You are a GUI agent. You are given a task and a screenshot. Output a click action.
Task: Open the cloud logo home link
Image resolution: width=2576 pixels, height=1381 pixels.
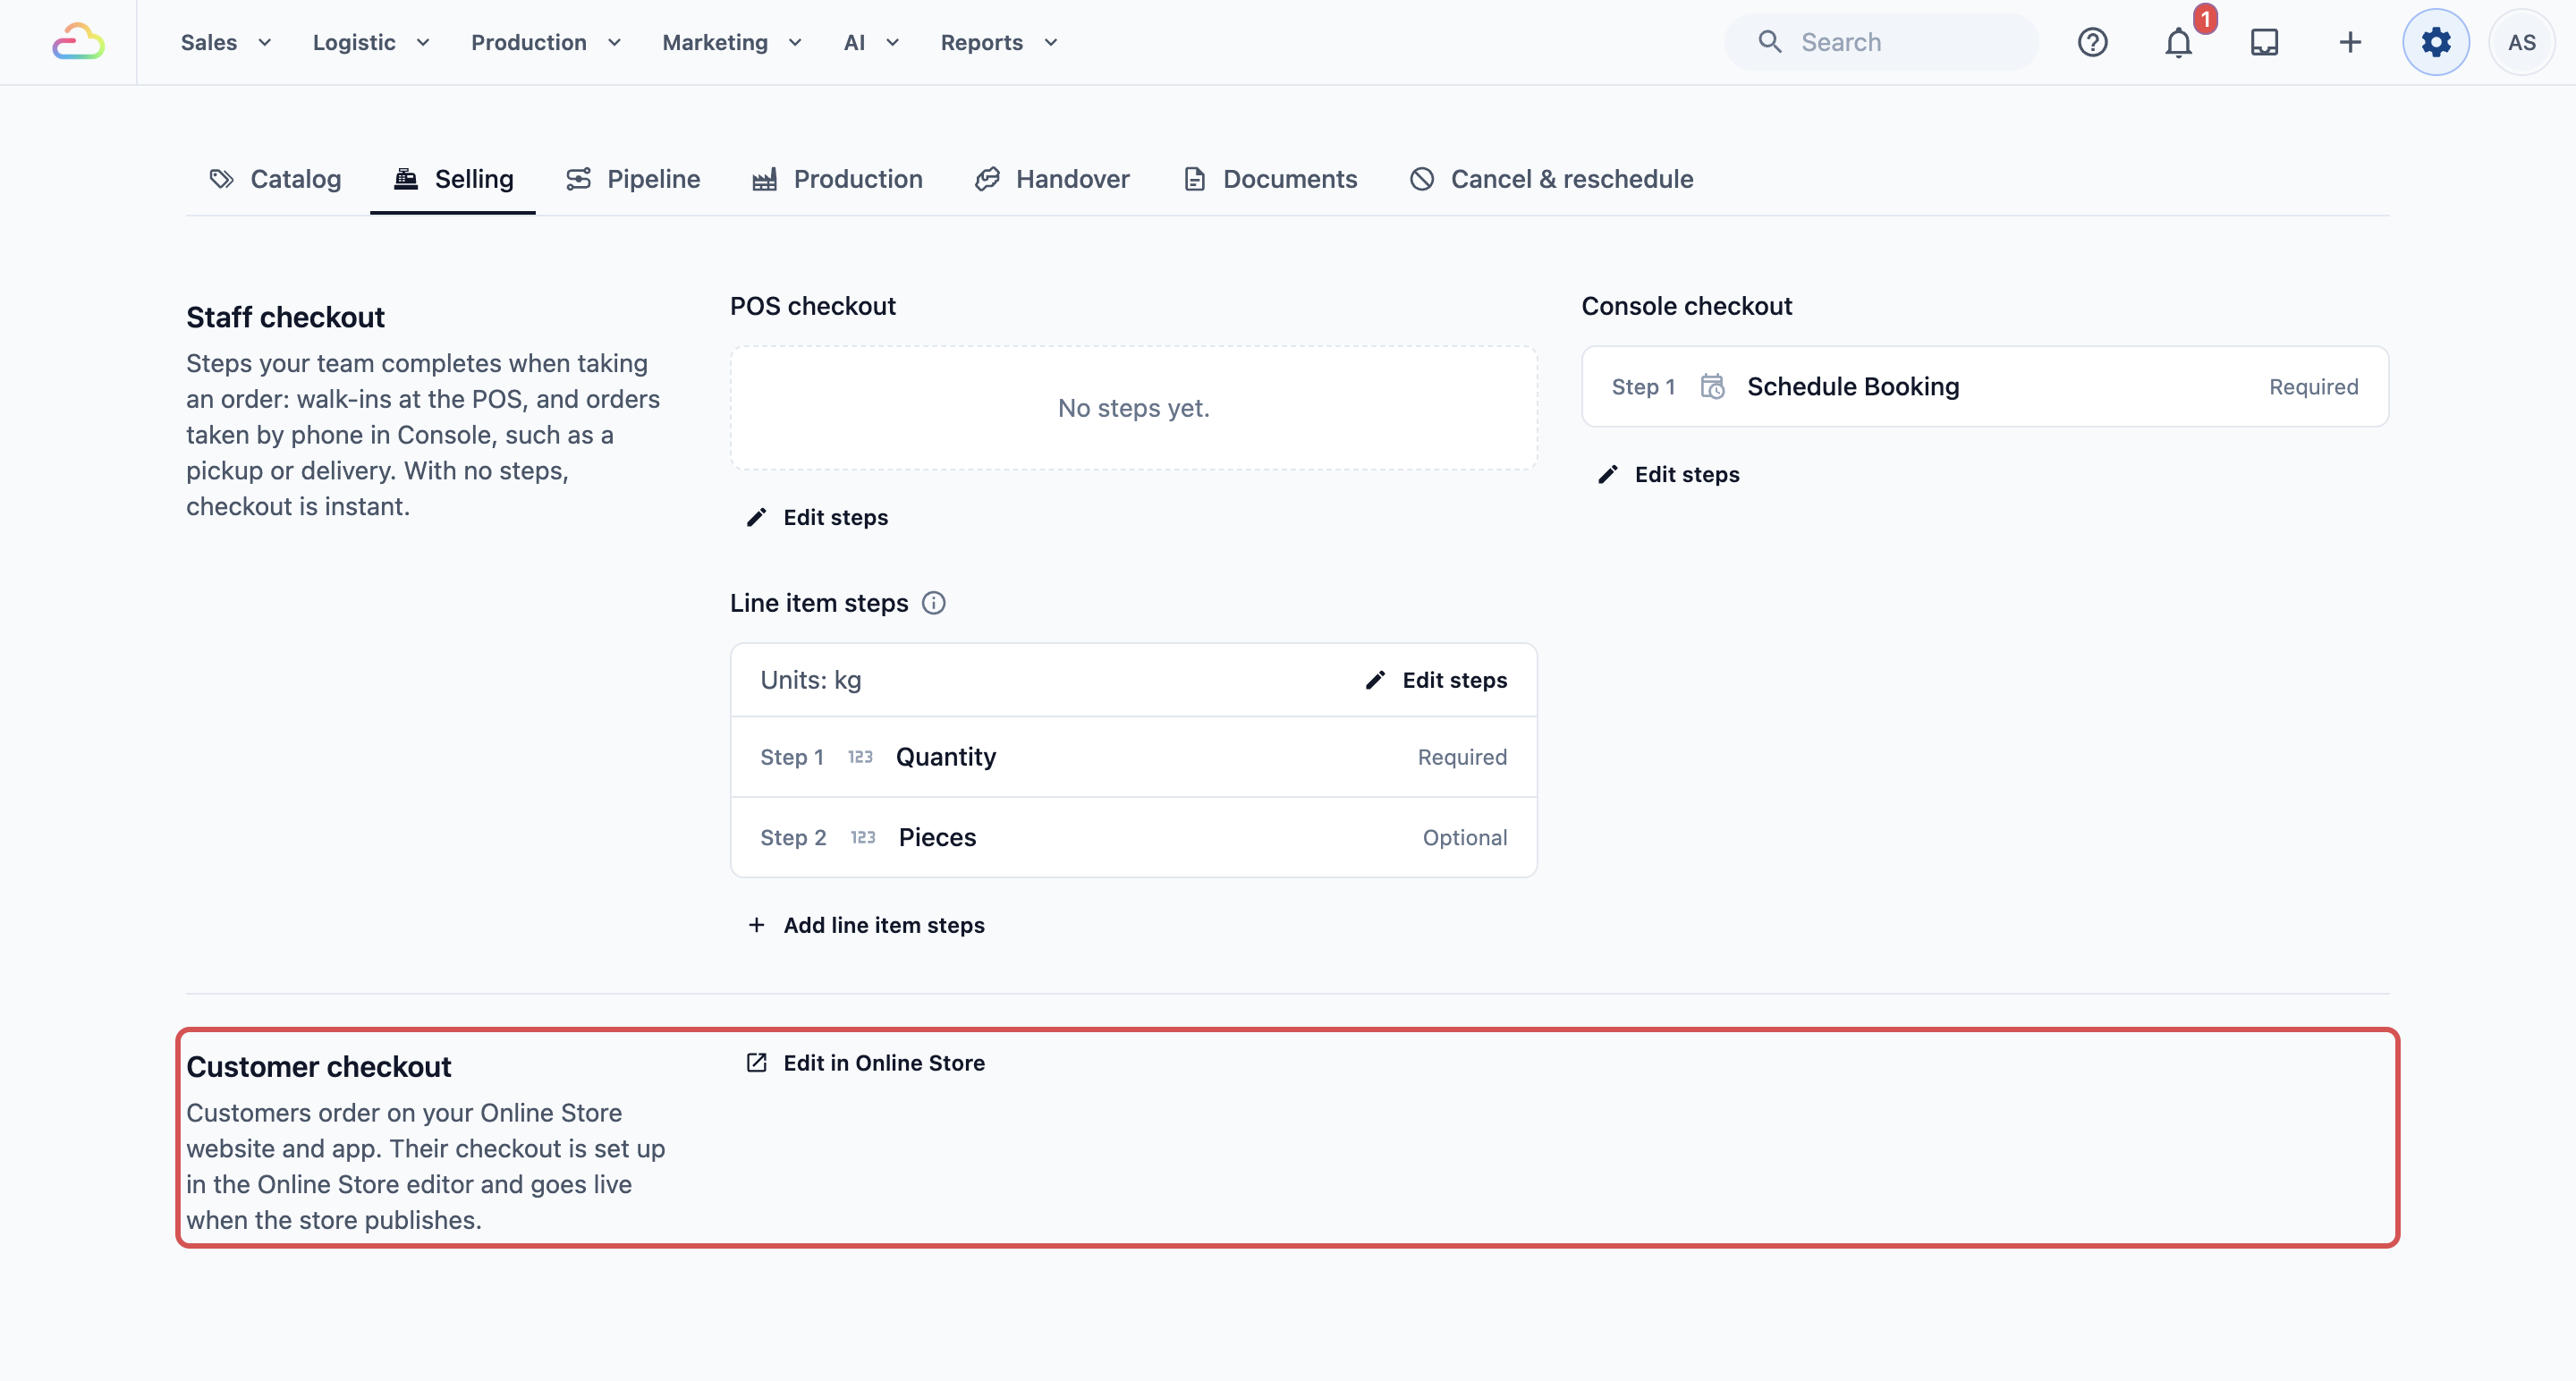tap(78, 42)
